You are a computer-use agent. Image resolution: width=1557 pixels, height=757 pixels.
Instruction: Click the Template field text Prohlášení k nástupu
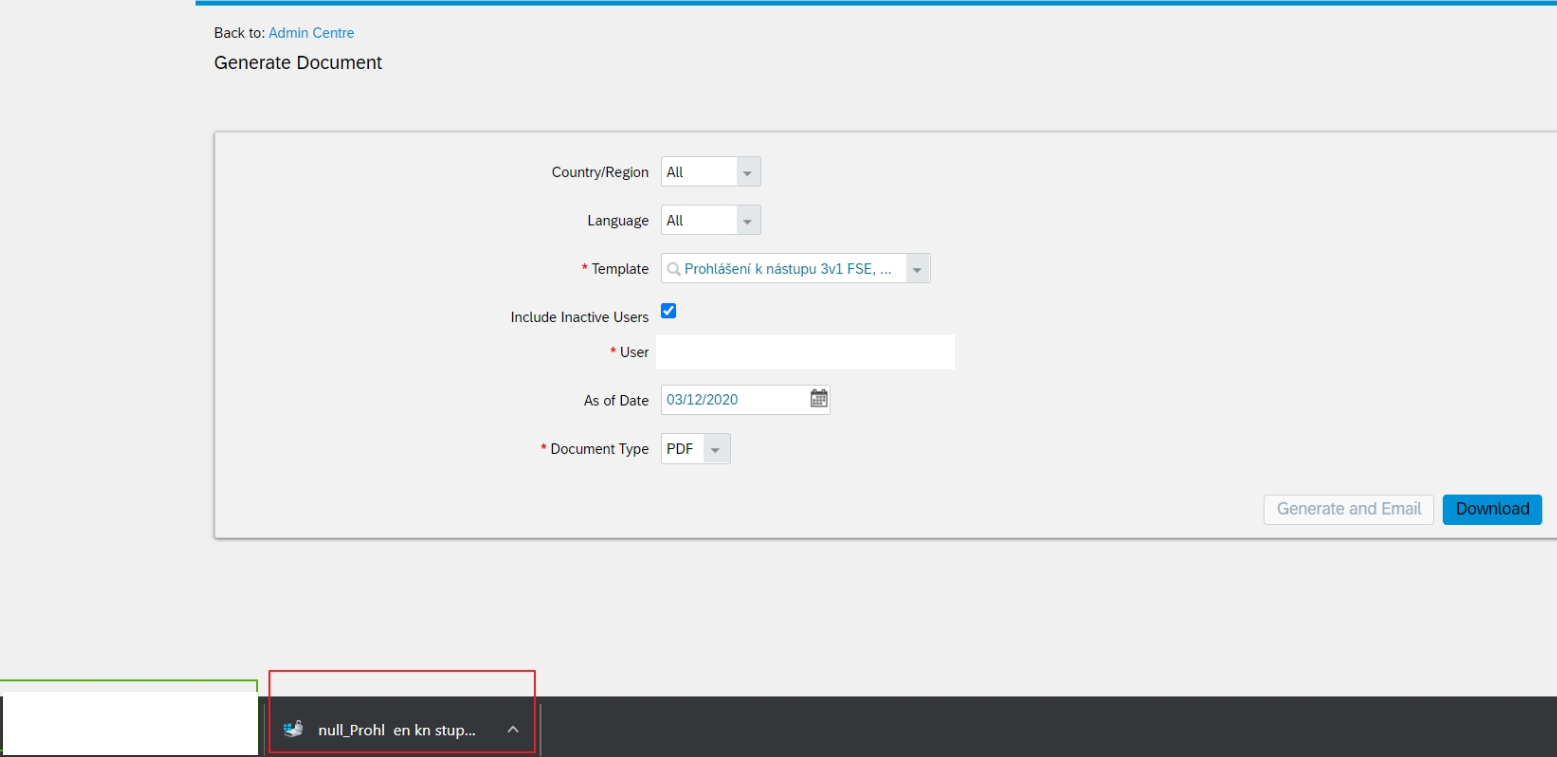(x=787, y=269)
